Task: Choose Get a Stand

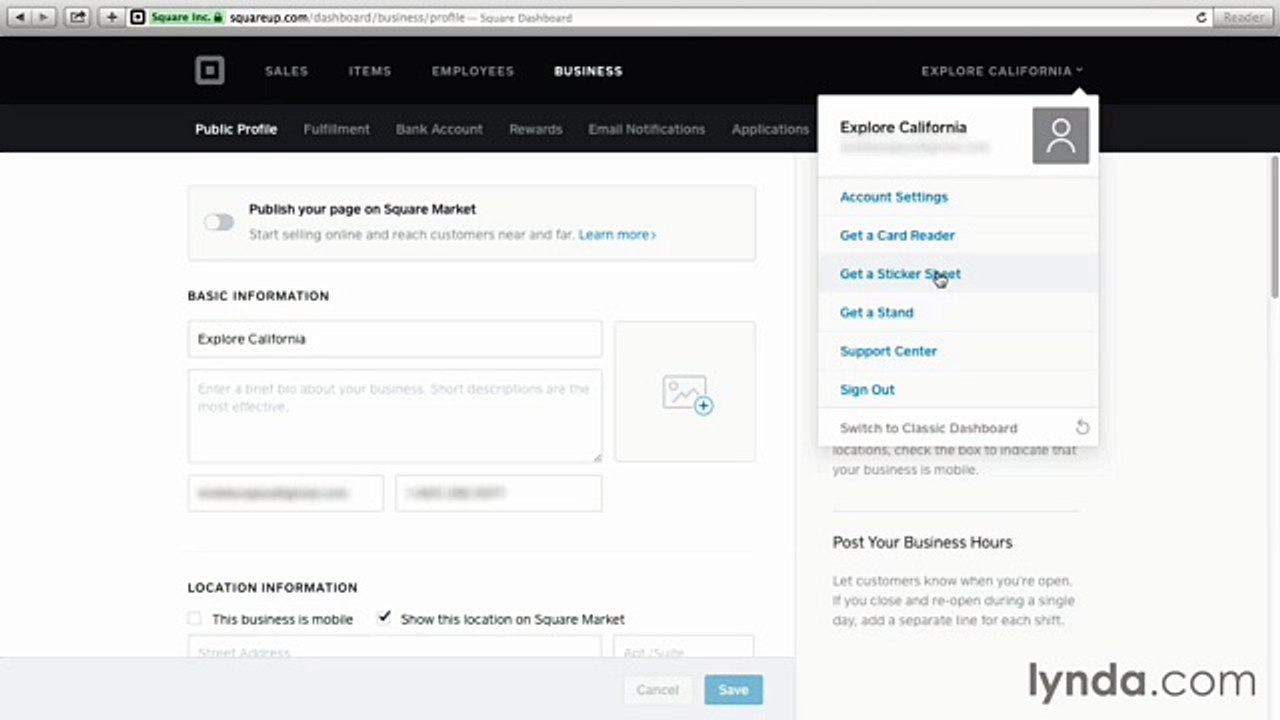Action: (x=958, y=312)
